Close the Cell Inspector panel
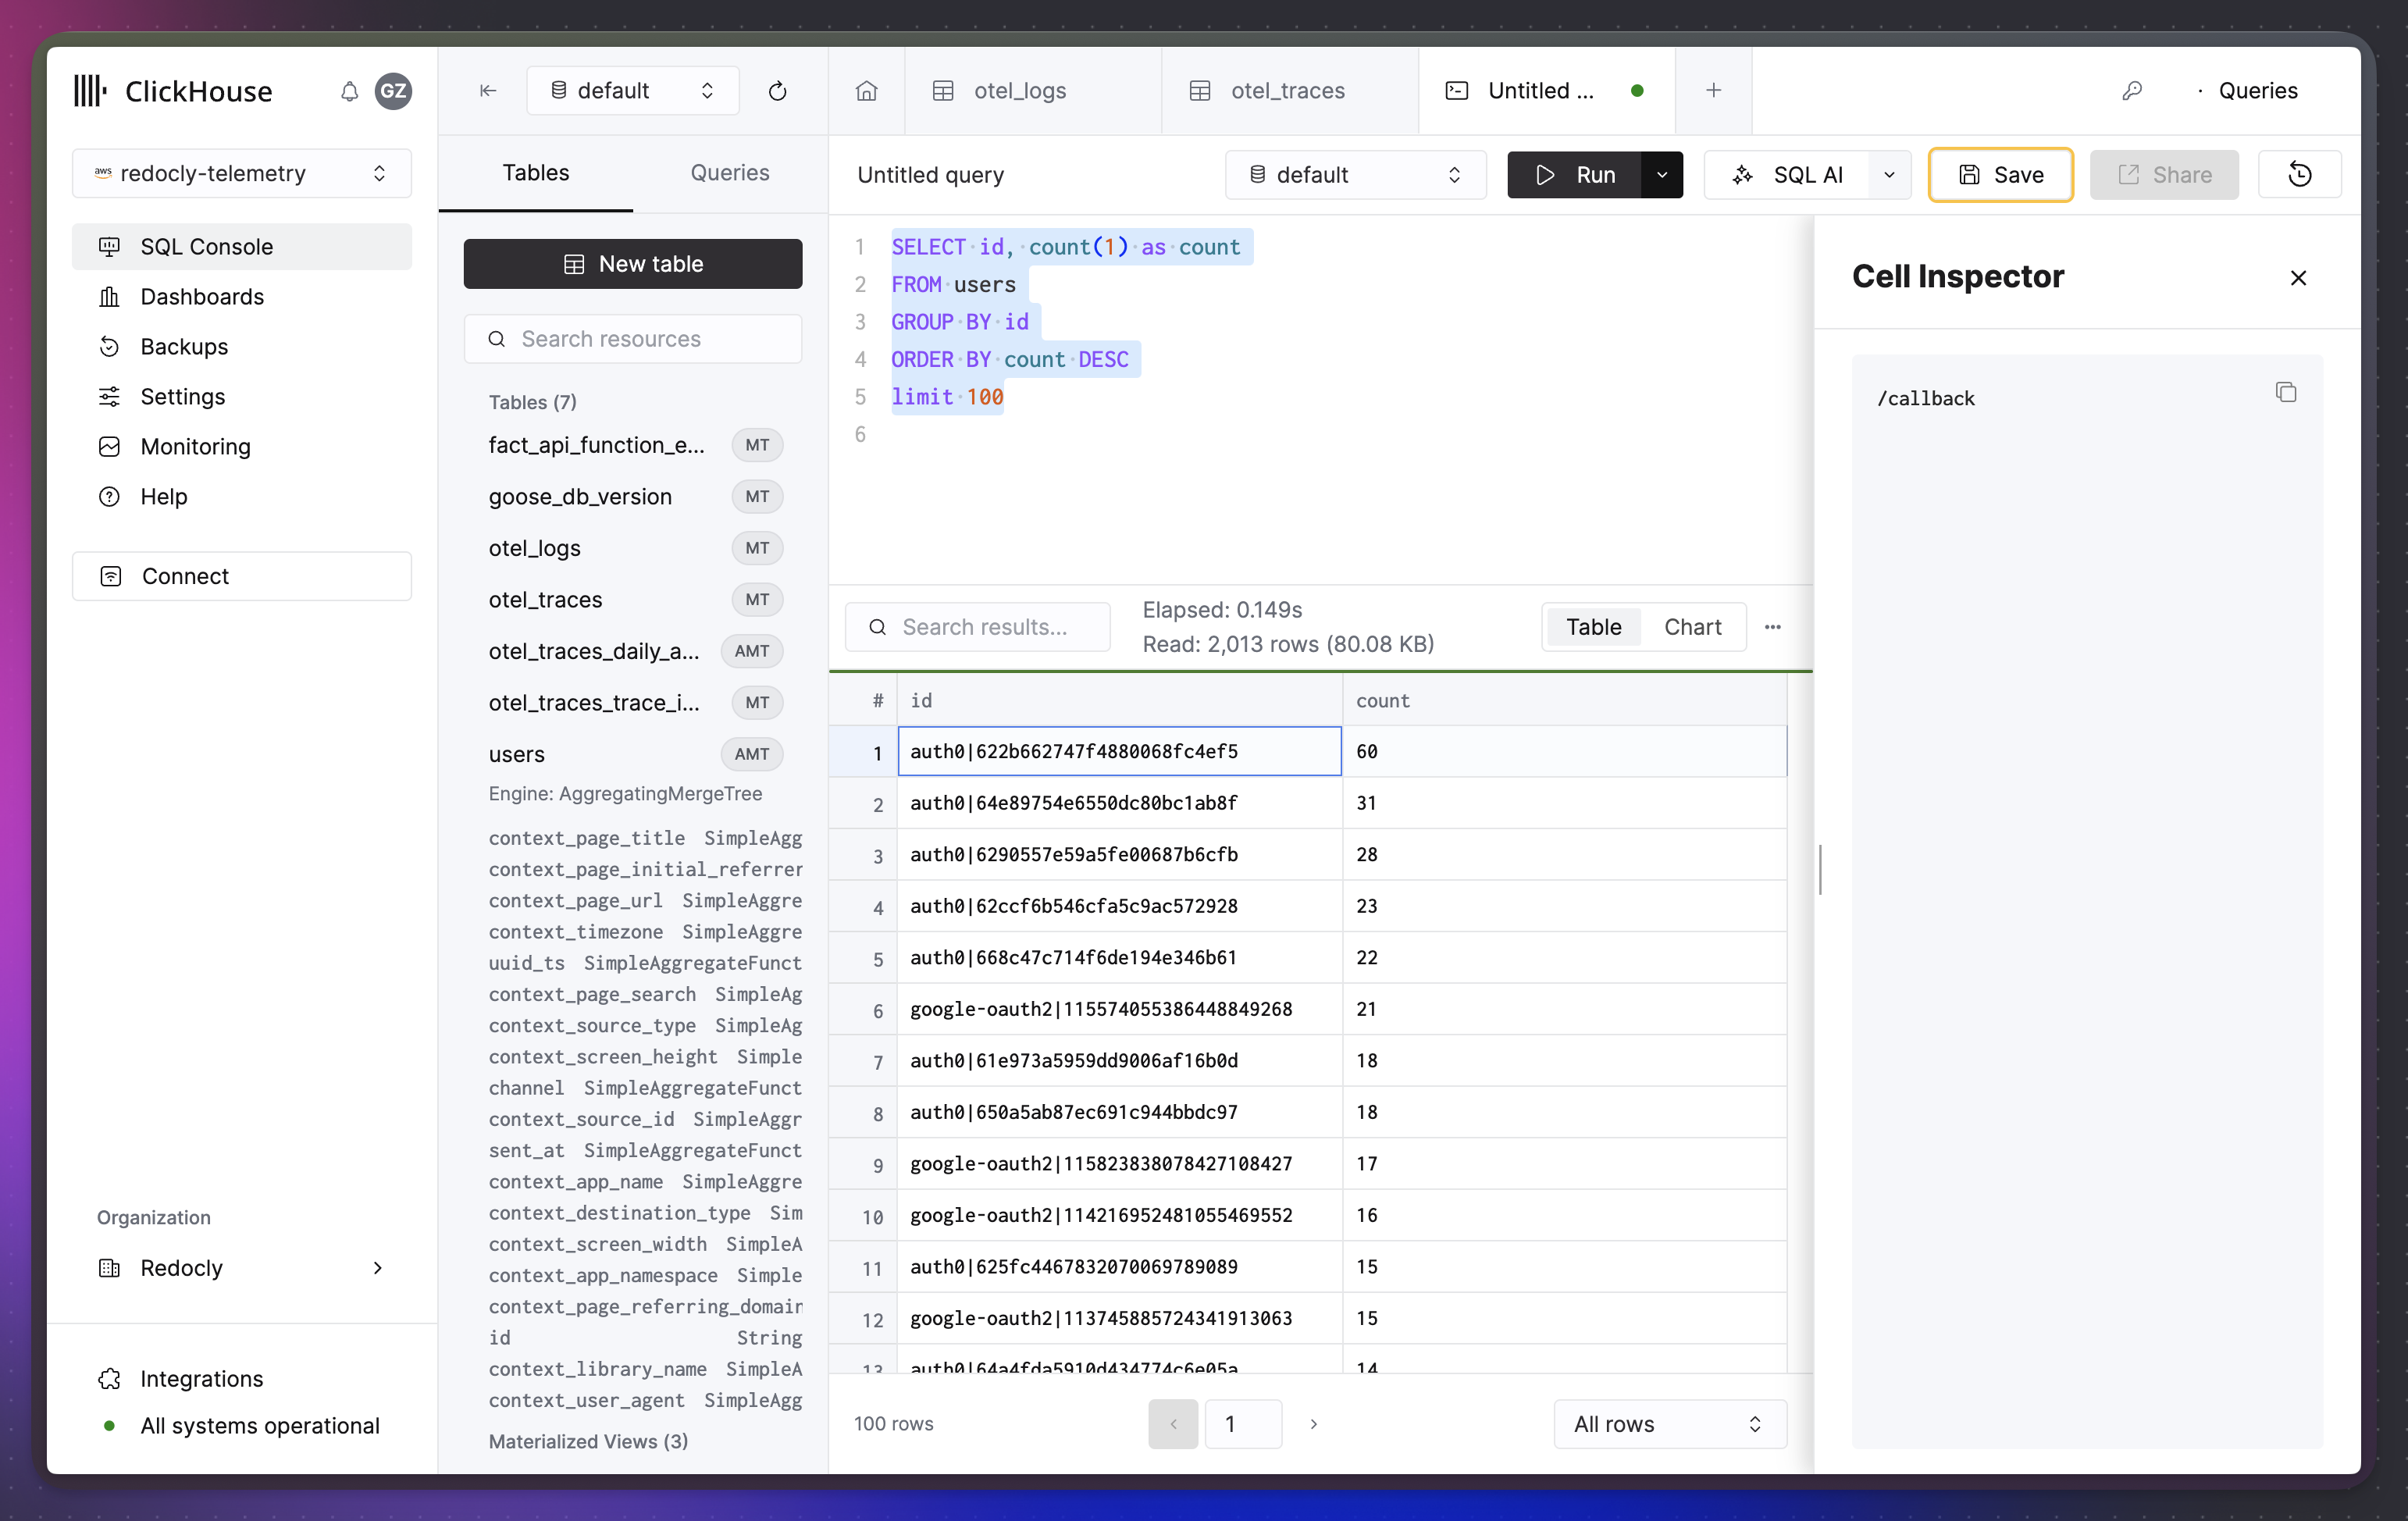The image size is (2408, 1521). coord(2298,278)
